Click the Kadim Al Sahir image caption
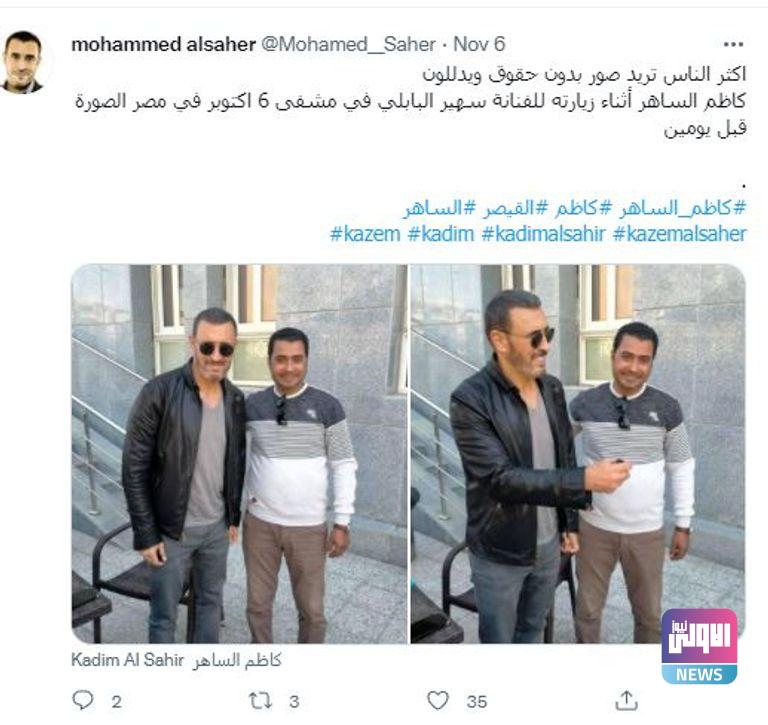The width and height of the screenshot is (768, 725). [x=176, y=660]
